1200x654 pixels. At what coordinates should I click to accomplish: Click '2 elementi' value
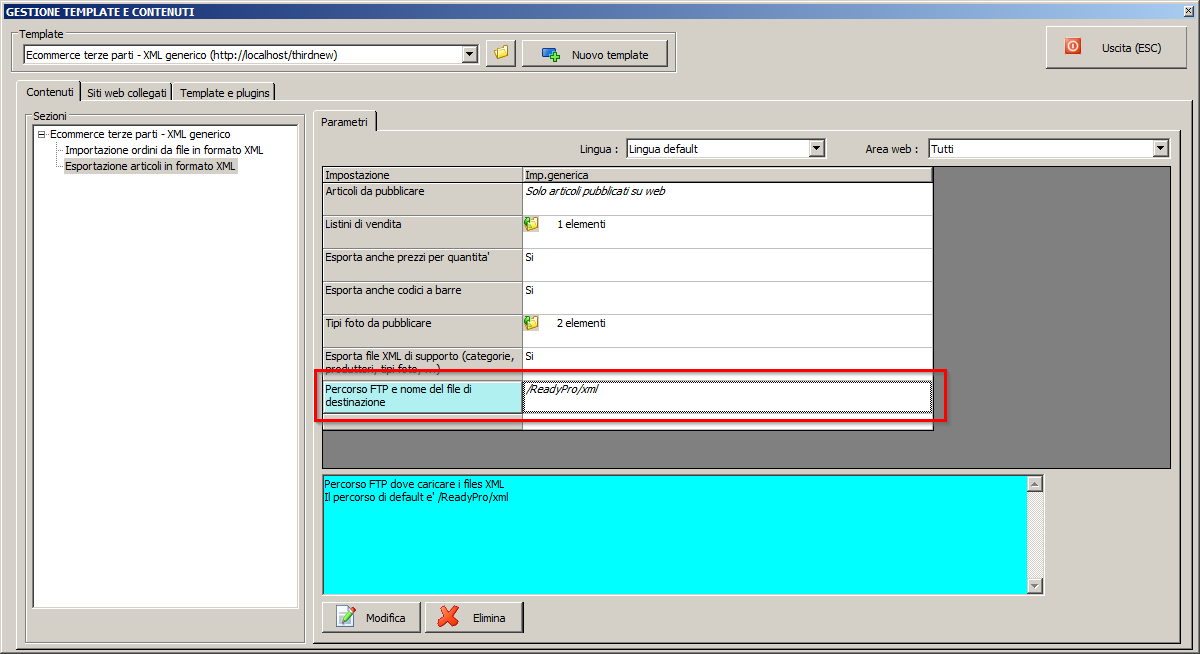click(x=581, y=323)
